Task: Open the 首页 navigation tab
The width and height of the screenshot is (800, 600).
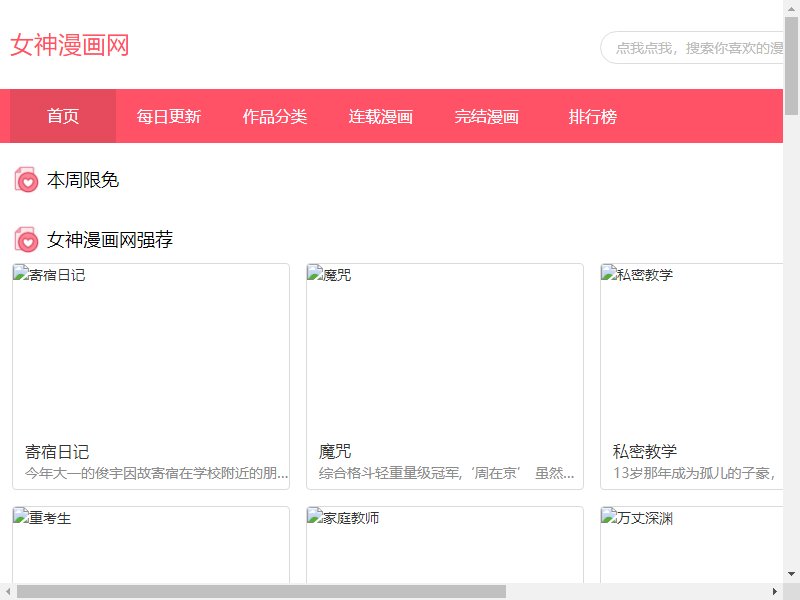Action: coord(63,116)
